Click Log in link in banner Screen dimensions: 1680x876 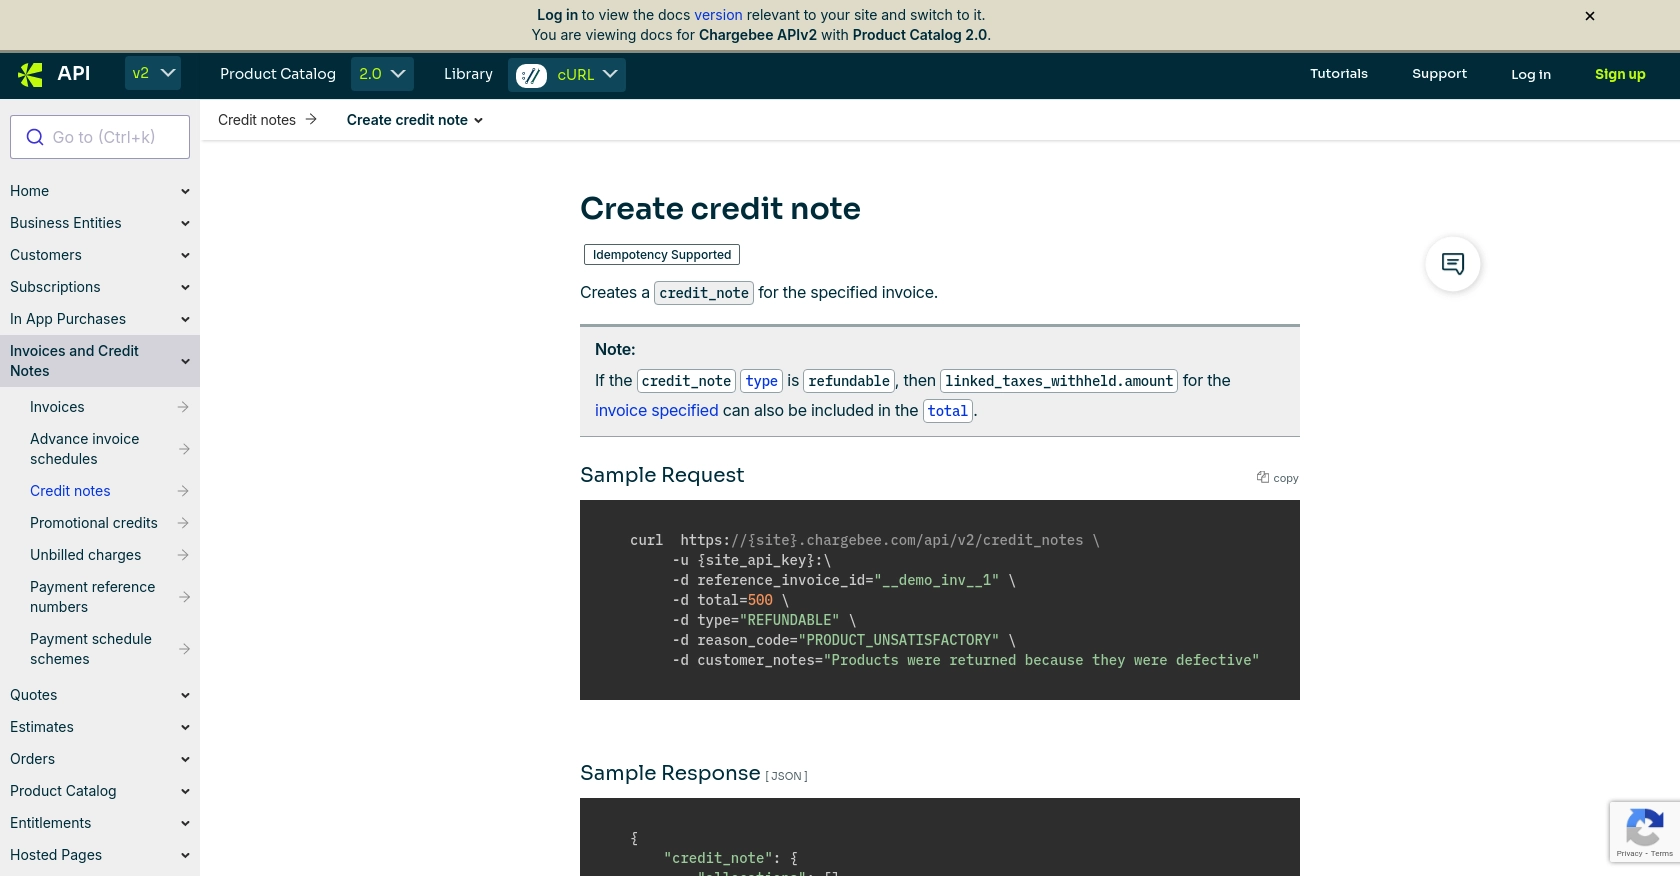[557, 15]
